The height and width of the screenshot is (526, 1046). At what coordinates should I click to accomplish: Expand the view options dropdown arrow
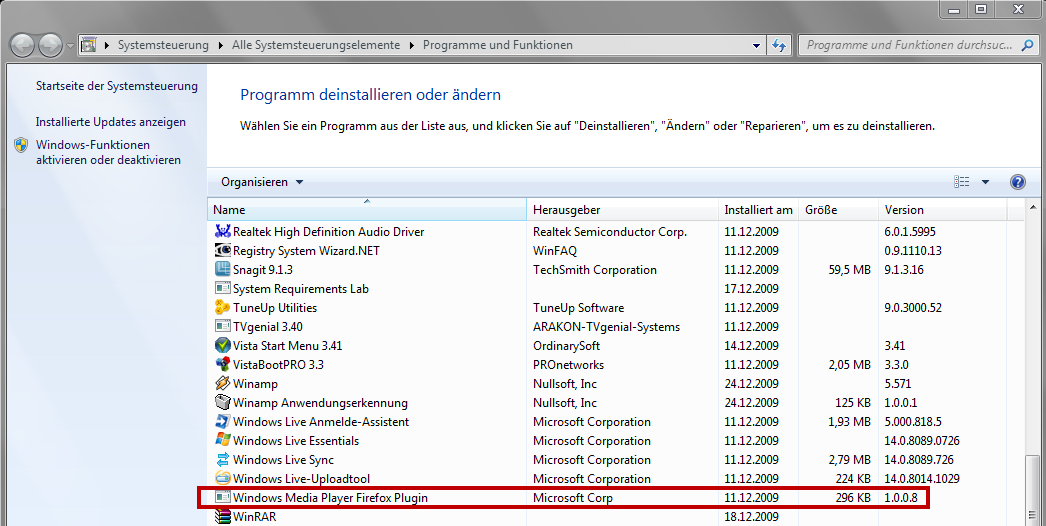pos(985,182)
